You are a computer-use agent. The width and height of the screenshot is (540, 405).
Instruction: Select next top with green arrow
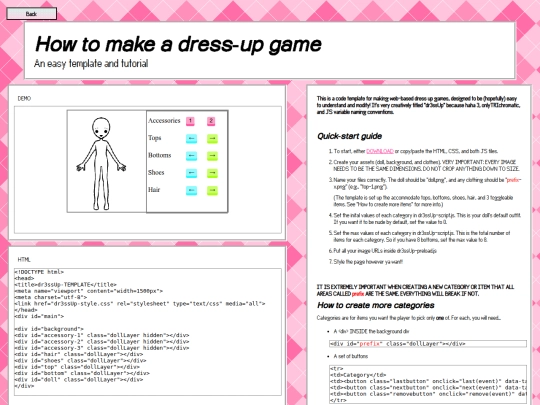(212, 139)
